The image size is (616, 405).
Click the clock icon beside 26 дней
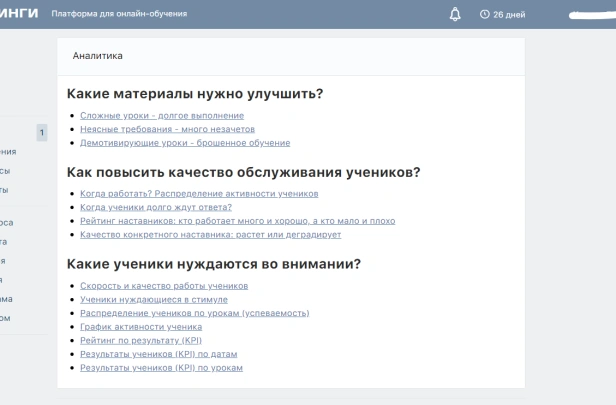485,15
